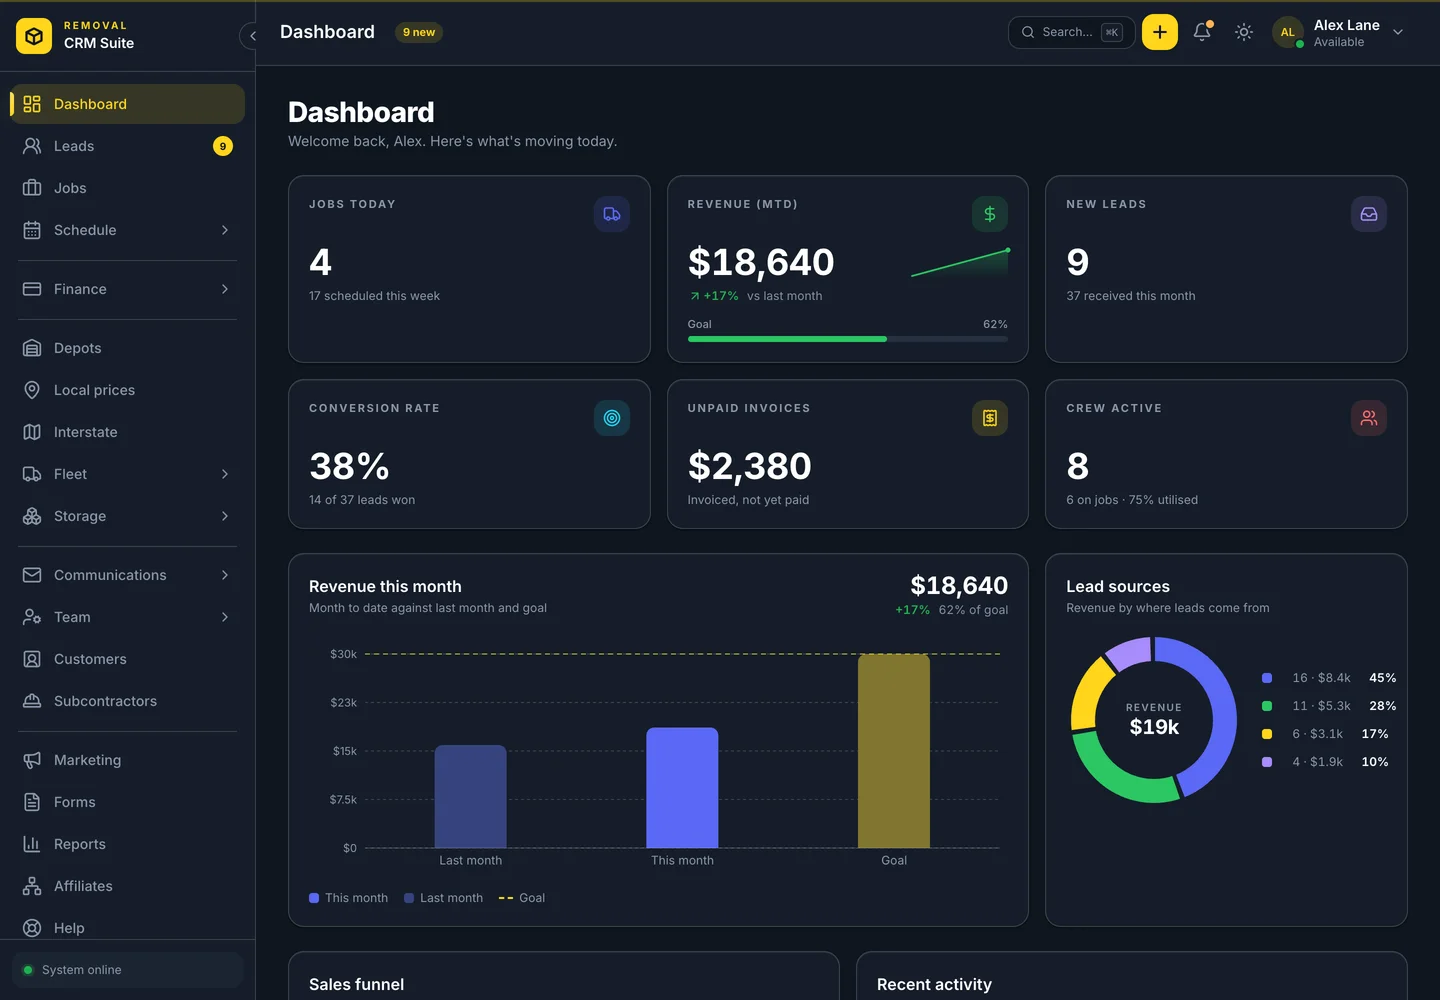
Task: Expand the Team submenu chevron
Action: pos(225,617)
